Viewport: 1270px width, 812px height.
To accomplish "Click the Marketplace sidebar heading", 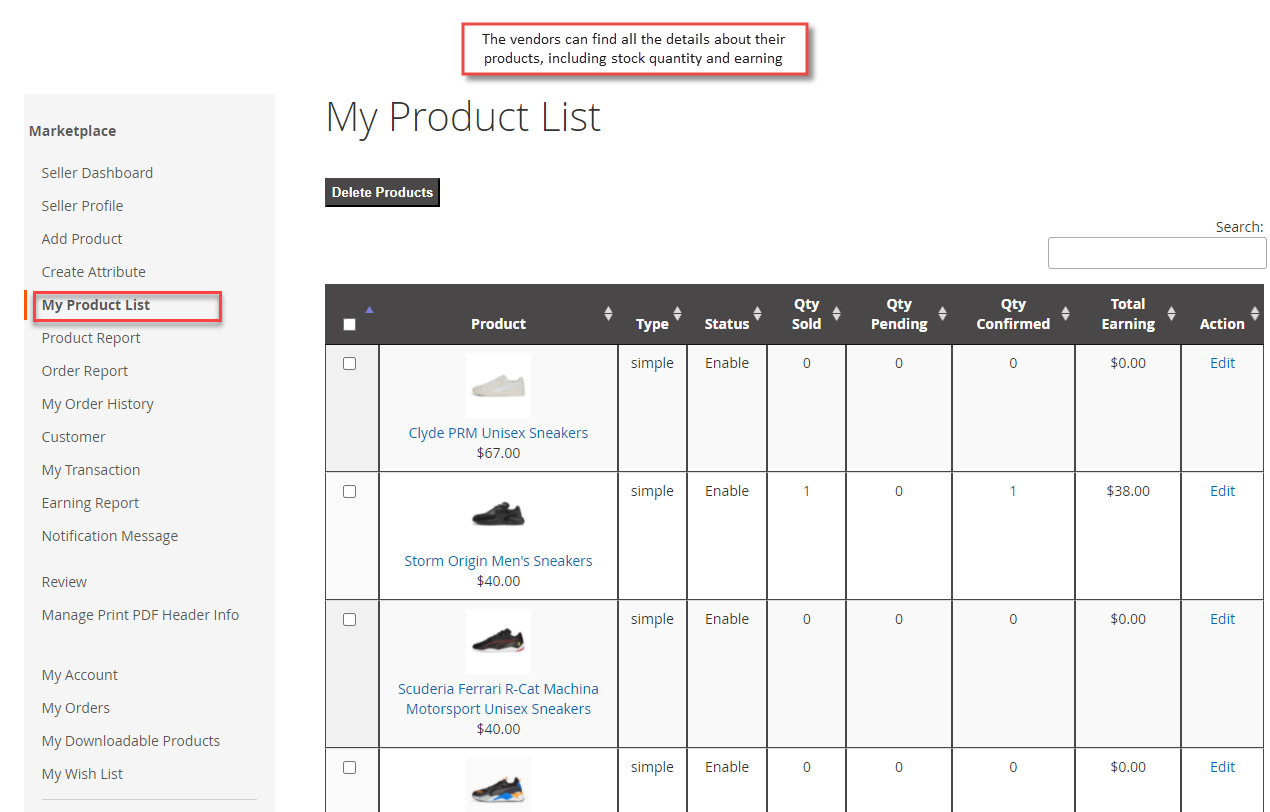I will [72, 131].
